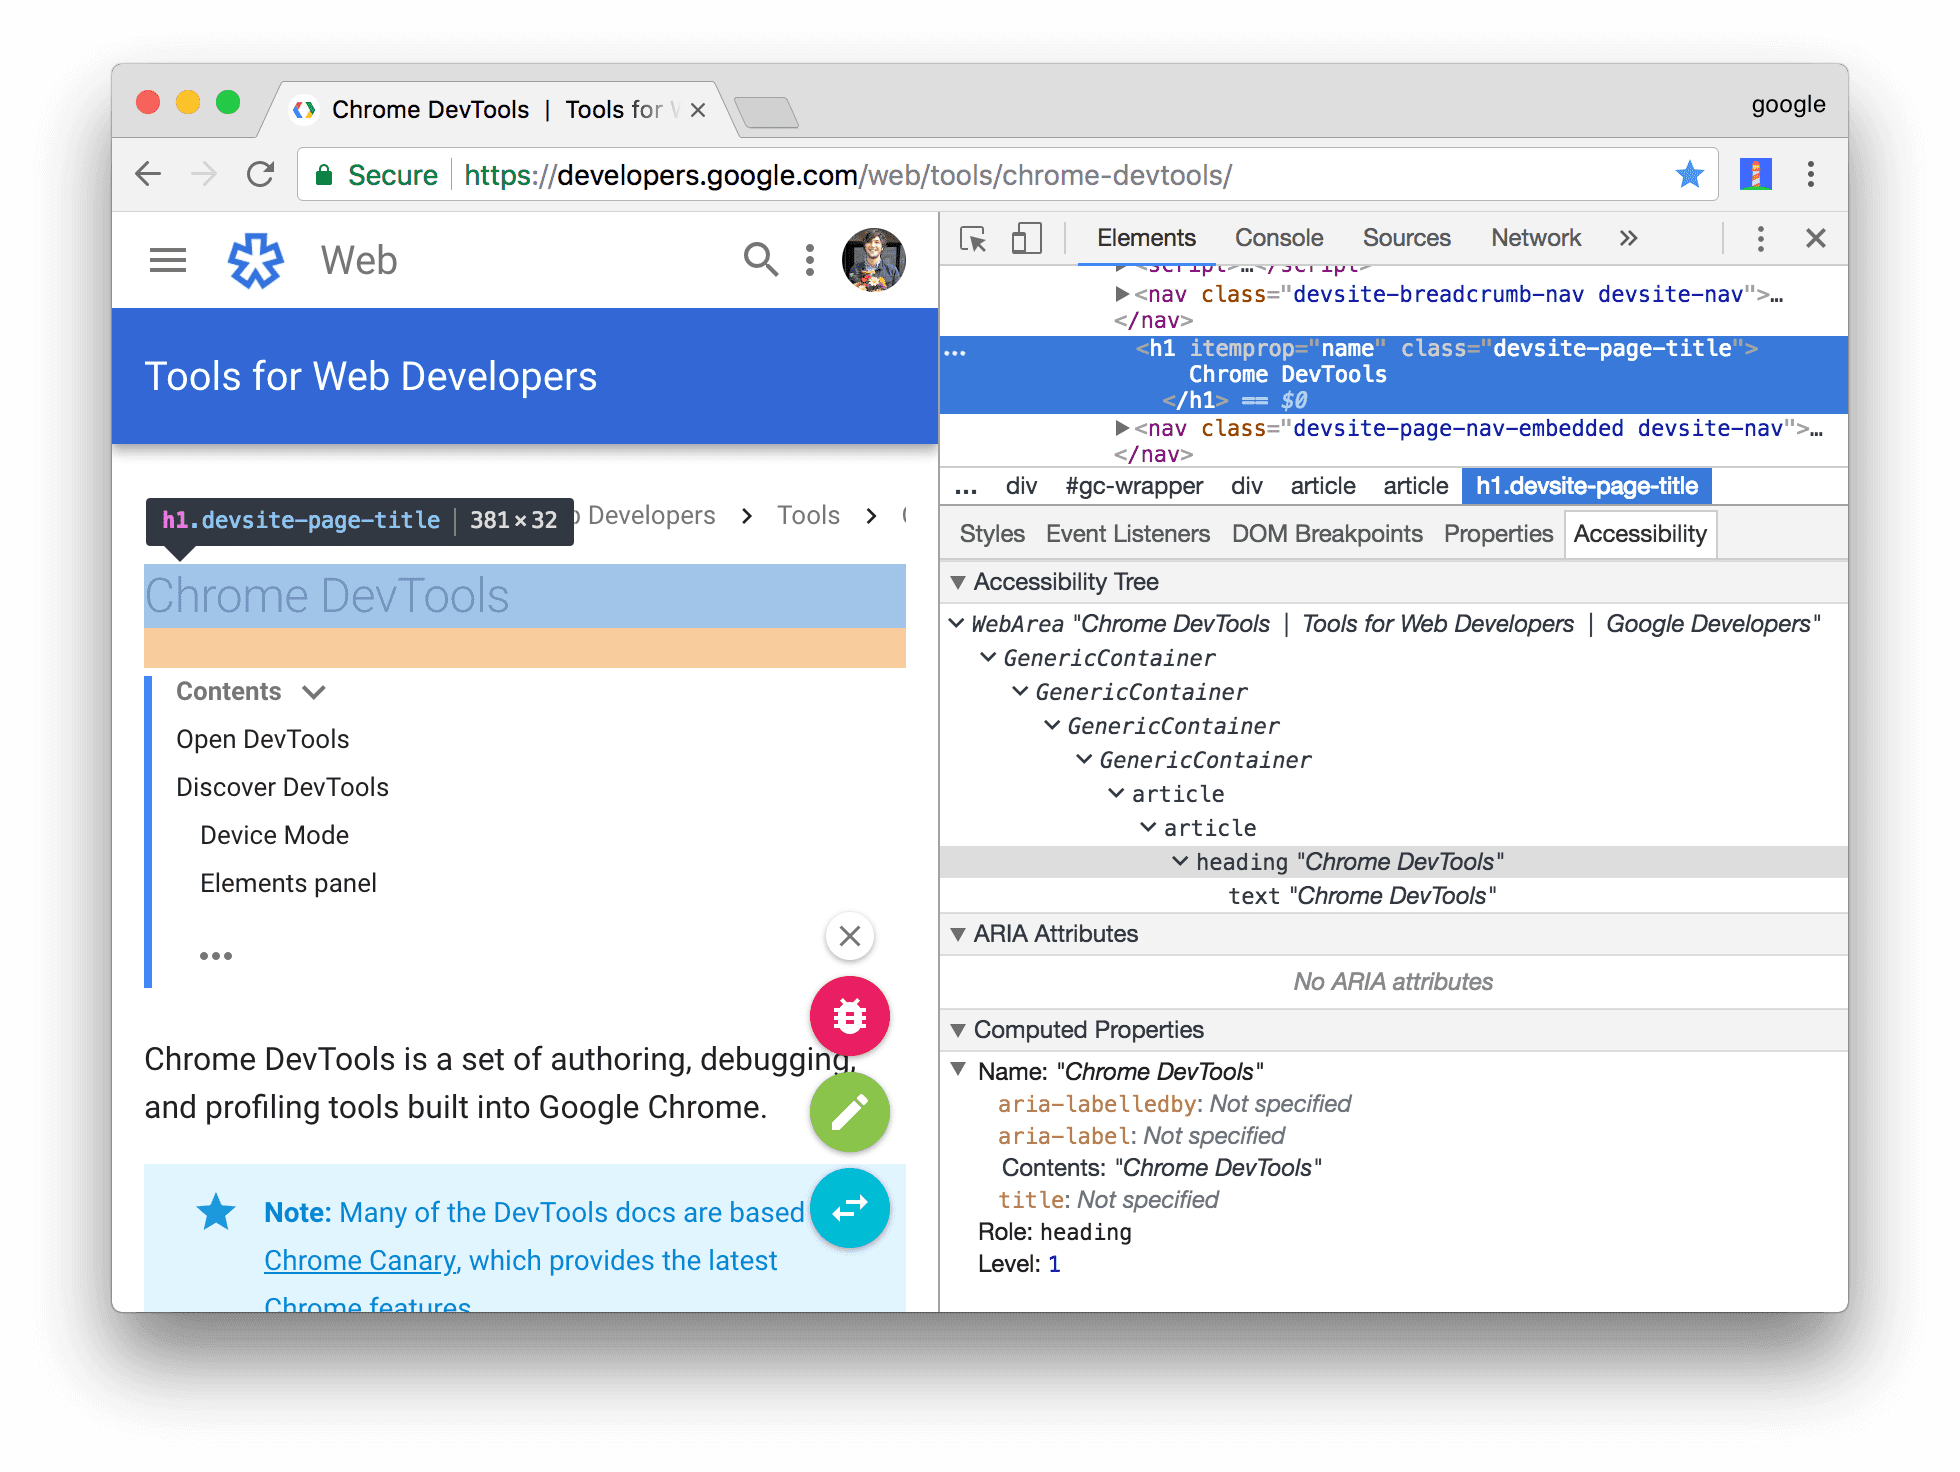
Task: Click the bookmark star icon in address bar
Action: (1691, 175)
